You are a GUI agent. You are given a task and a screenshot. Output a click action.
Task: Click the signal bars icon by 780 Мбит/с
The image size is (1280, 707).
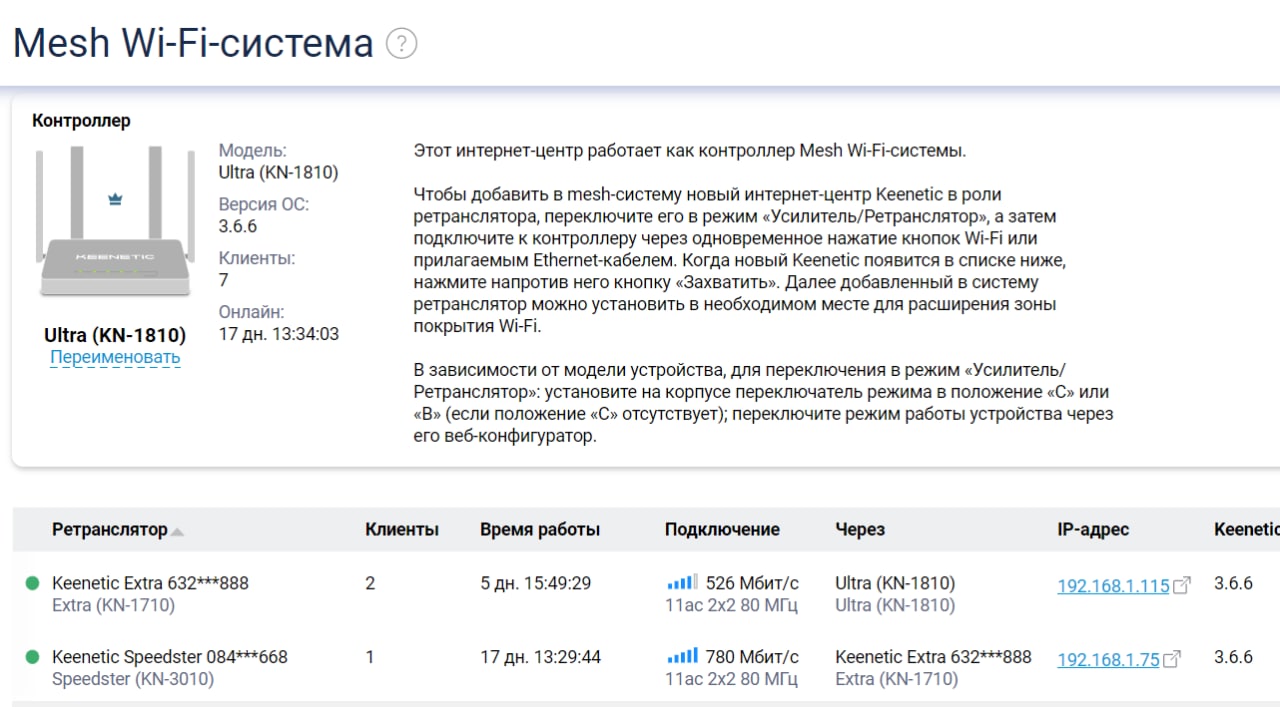[x=682, y=656]
